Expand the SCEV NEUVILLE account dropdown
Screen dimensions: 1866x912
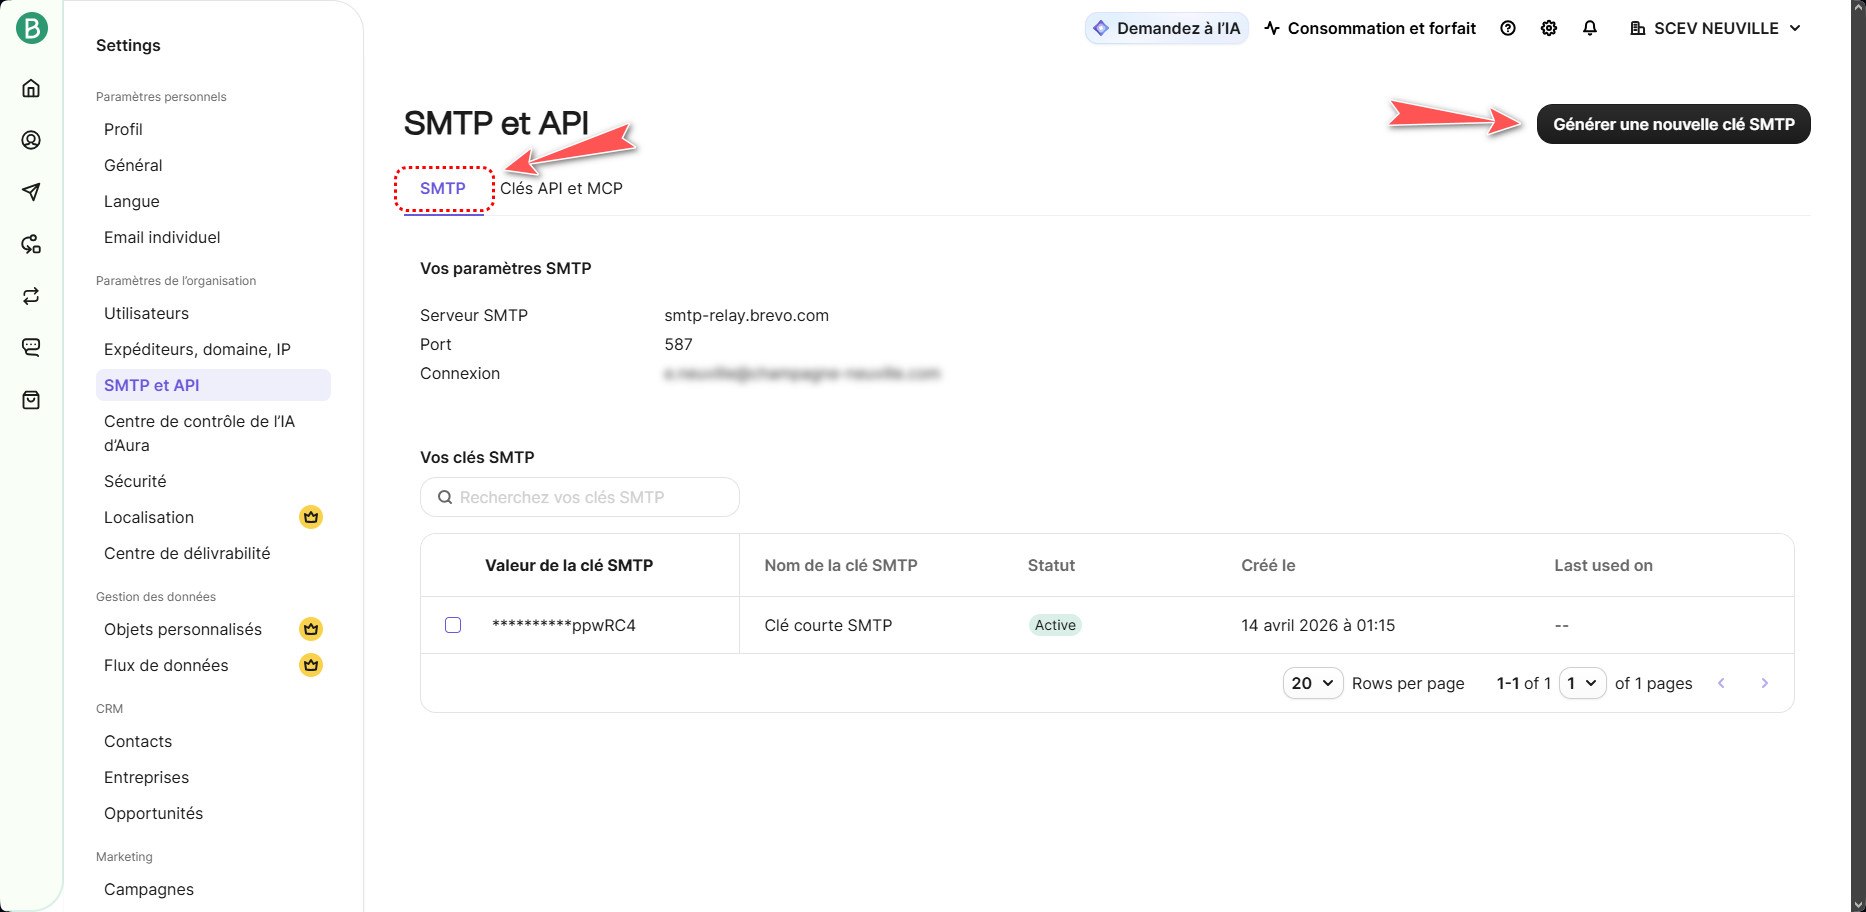[x=1715, y=28]
